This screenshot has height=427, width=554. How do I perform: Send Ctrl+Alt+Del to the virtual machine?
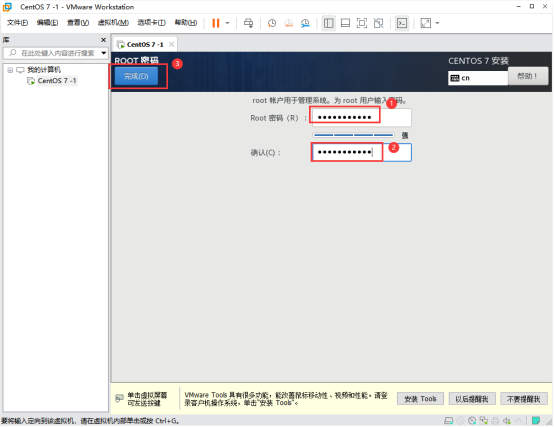point(248,23)
